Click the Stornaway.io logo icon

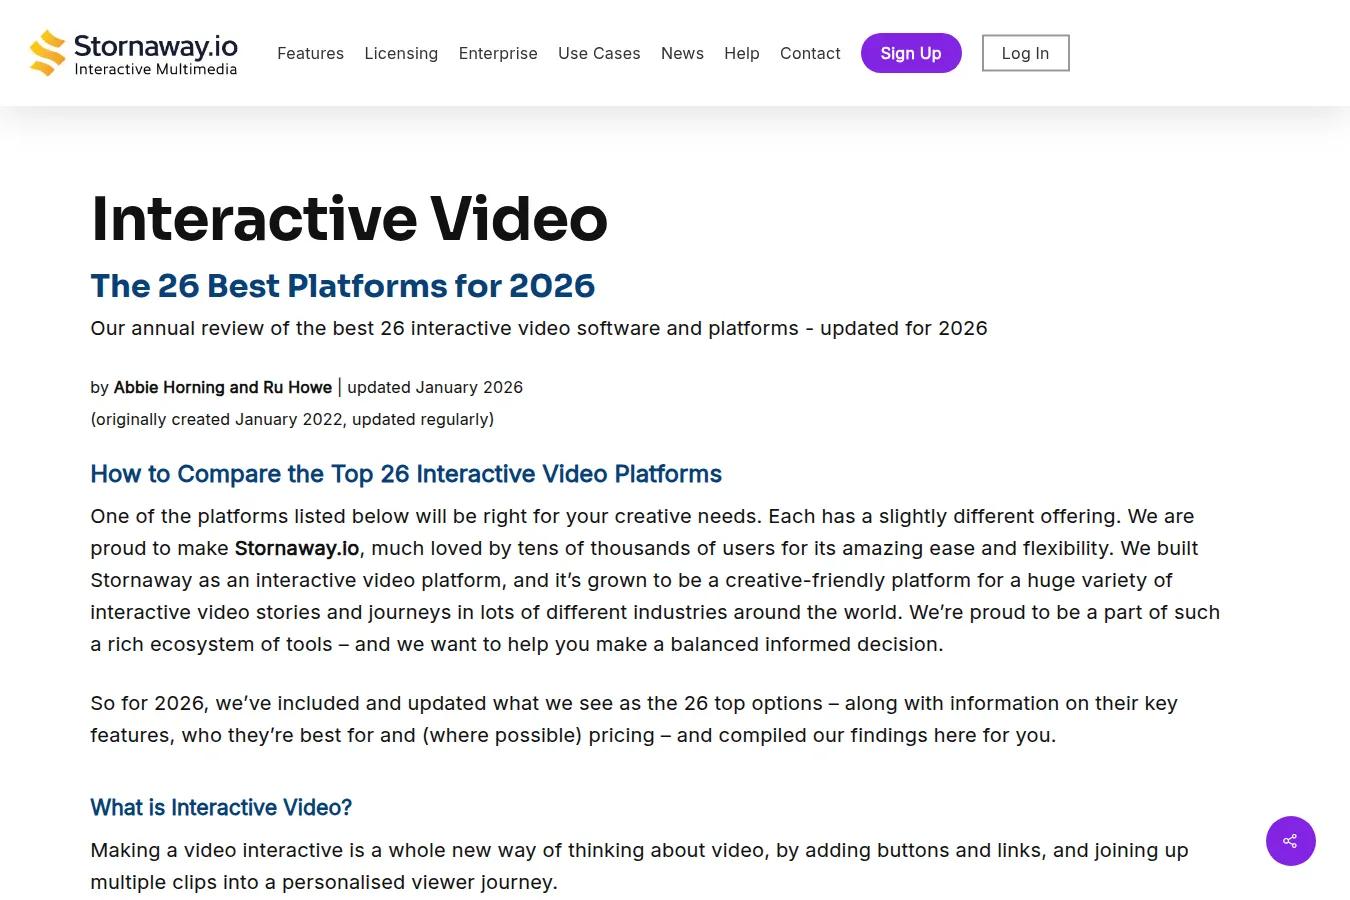(47, 53)
